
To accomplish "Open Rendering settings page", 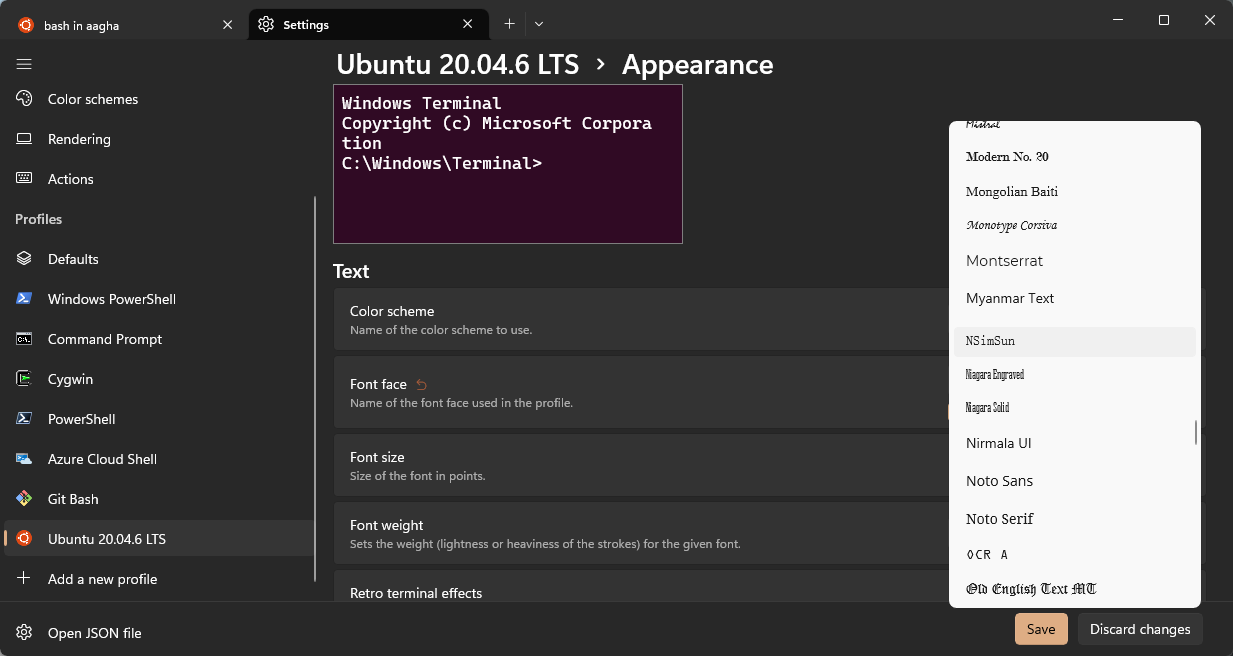I will point(158,139).
